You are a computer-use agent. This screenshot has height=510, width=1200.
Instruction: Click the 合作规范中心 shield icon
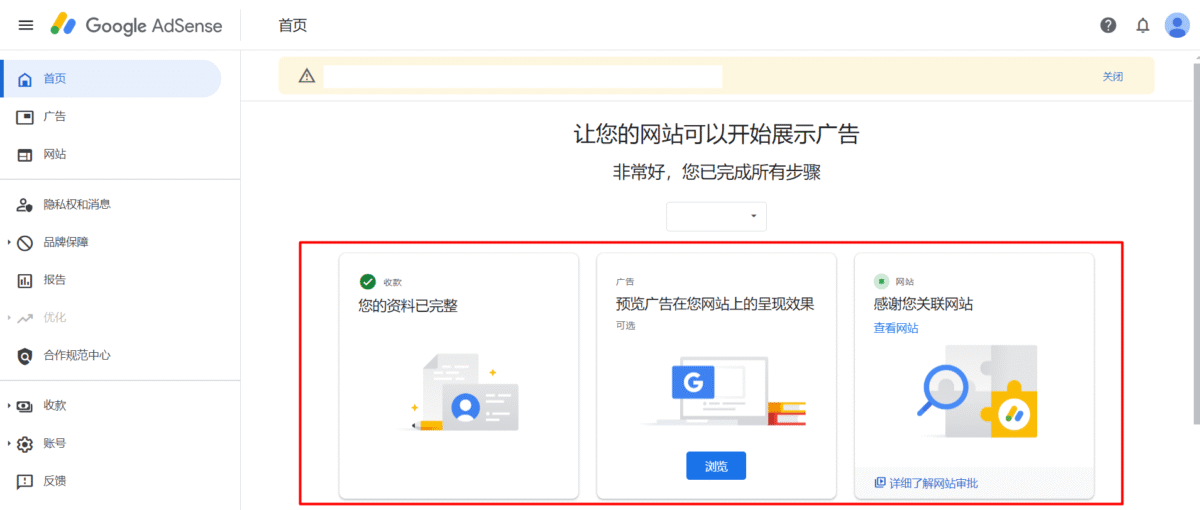coord(25,356)
